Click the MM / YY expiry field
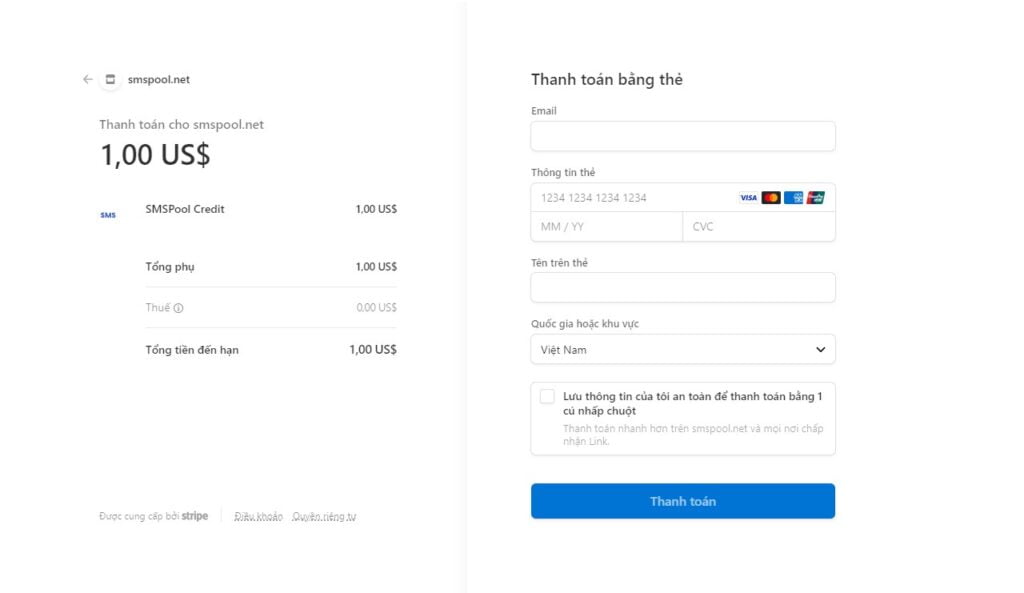The image size is (1024, 593). click(x=606, y=227)
